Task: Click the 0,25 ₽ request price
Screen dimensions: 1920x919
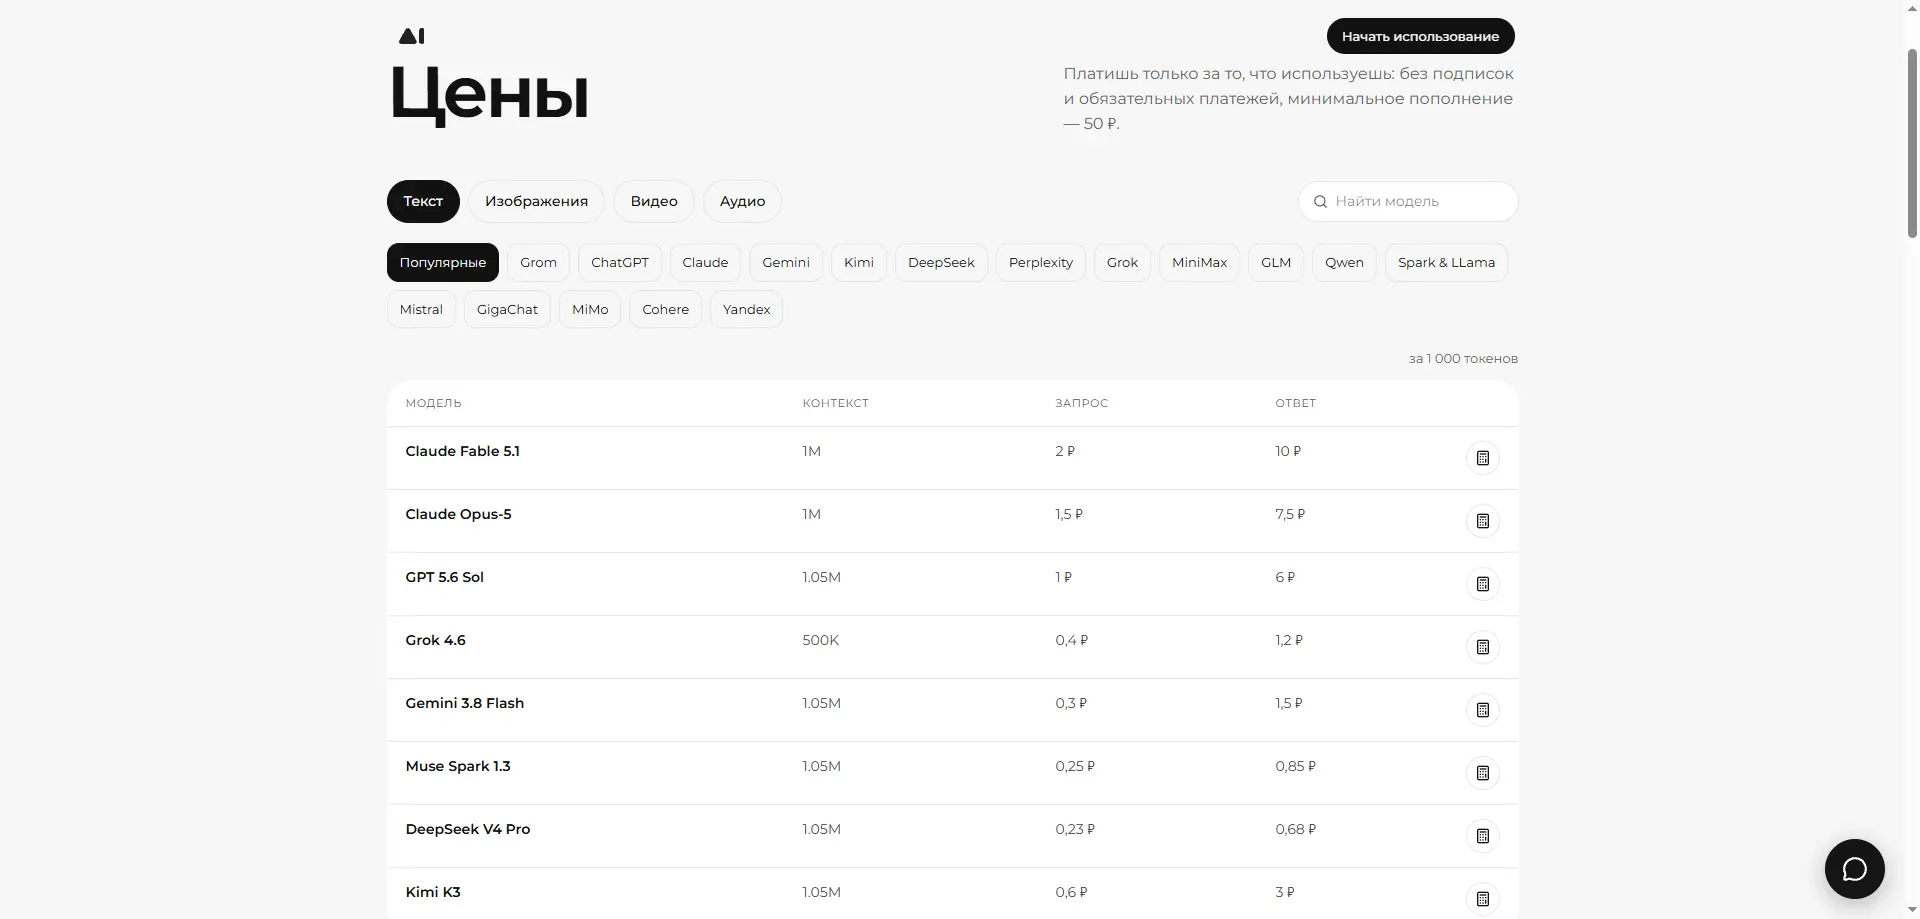Action: [1075, 766]
